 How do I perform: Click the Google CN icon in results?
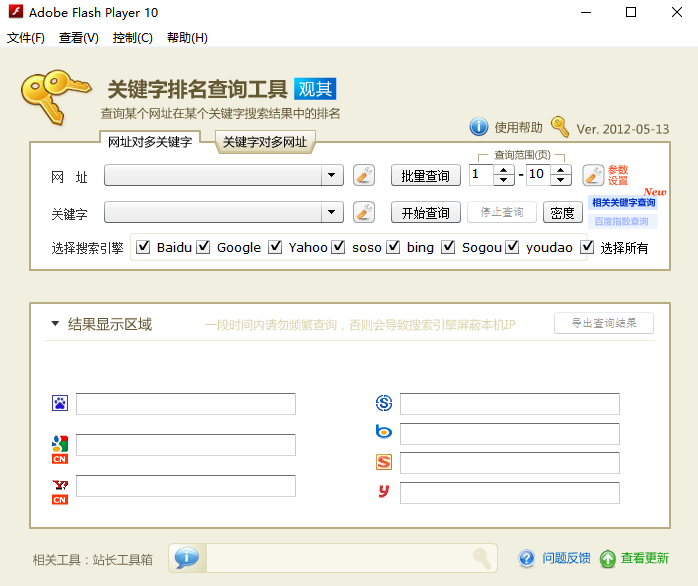pyautogui.click(x=60, y=449)
